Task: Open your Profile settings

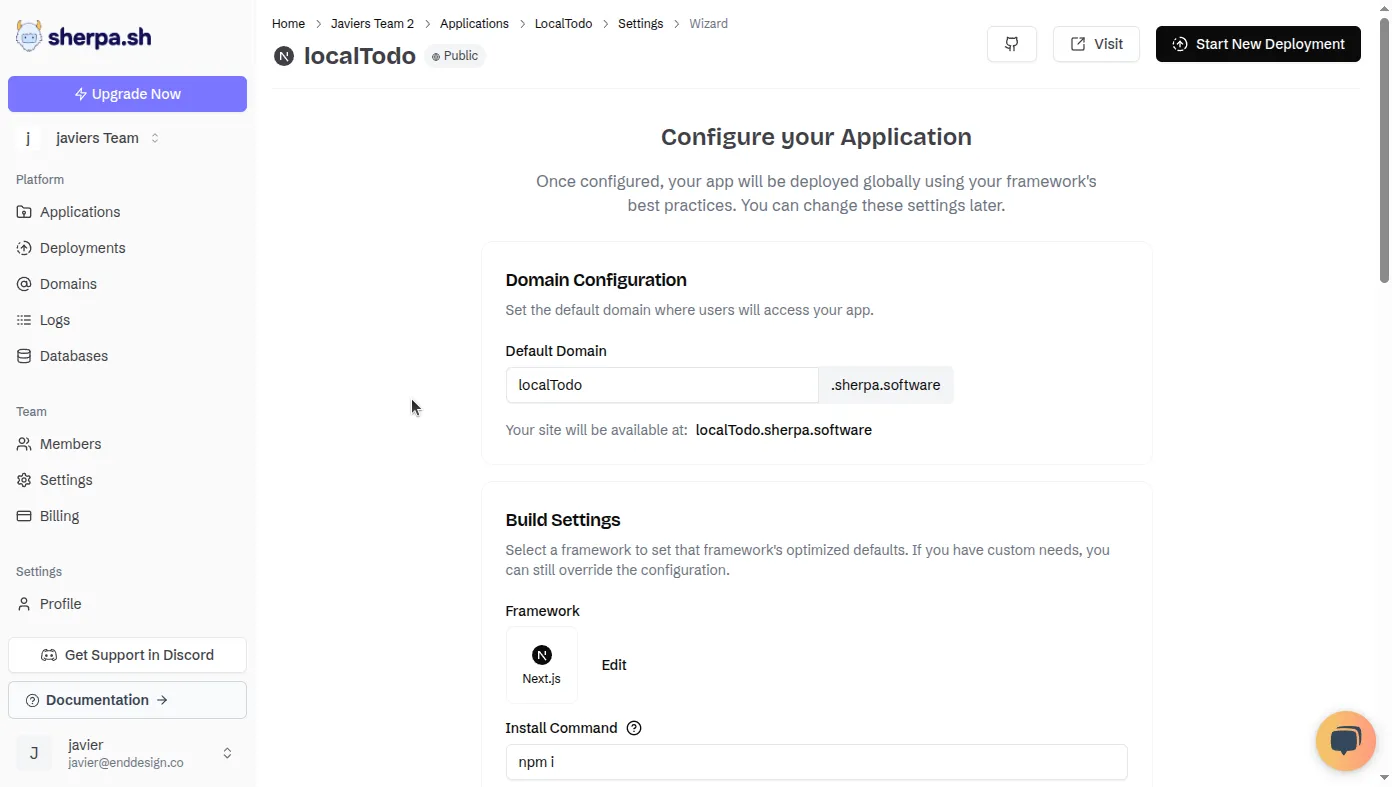Action: pyautogui.click(x=61, y=603)
